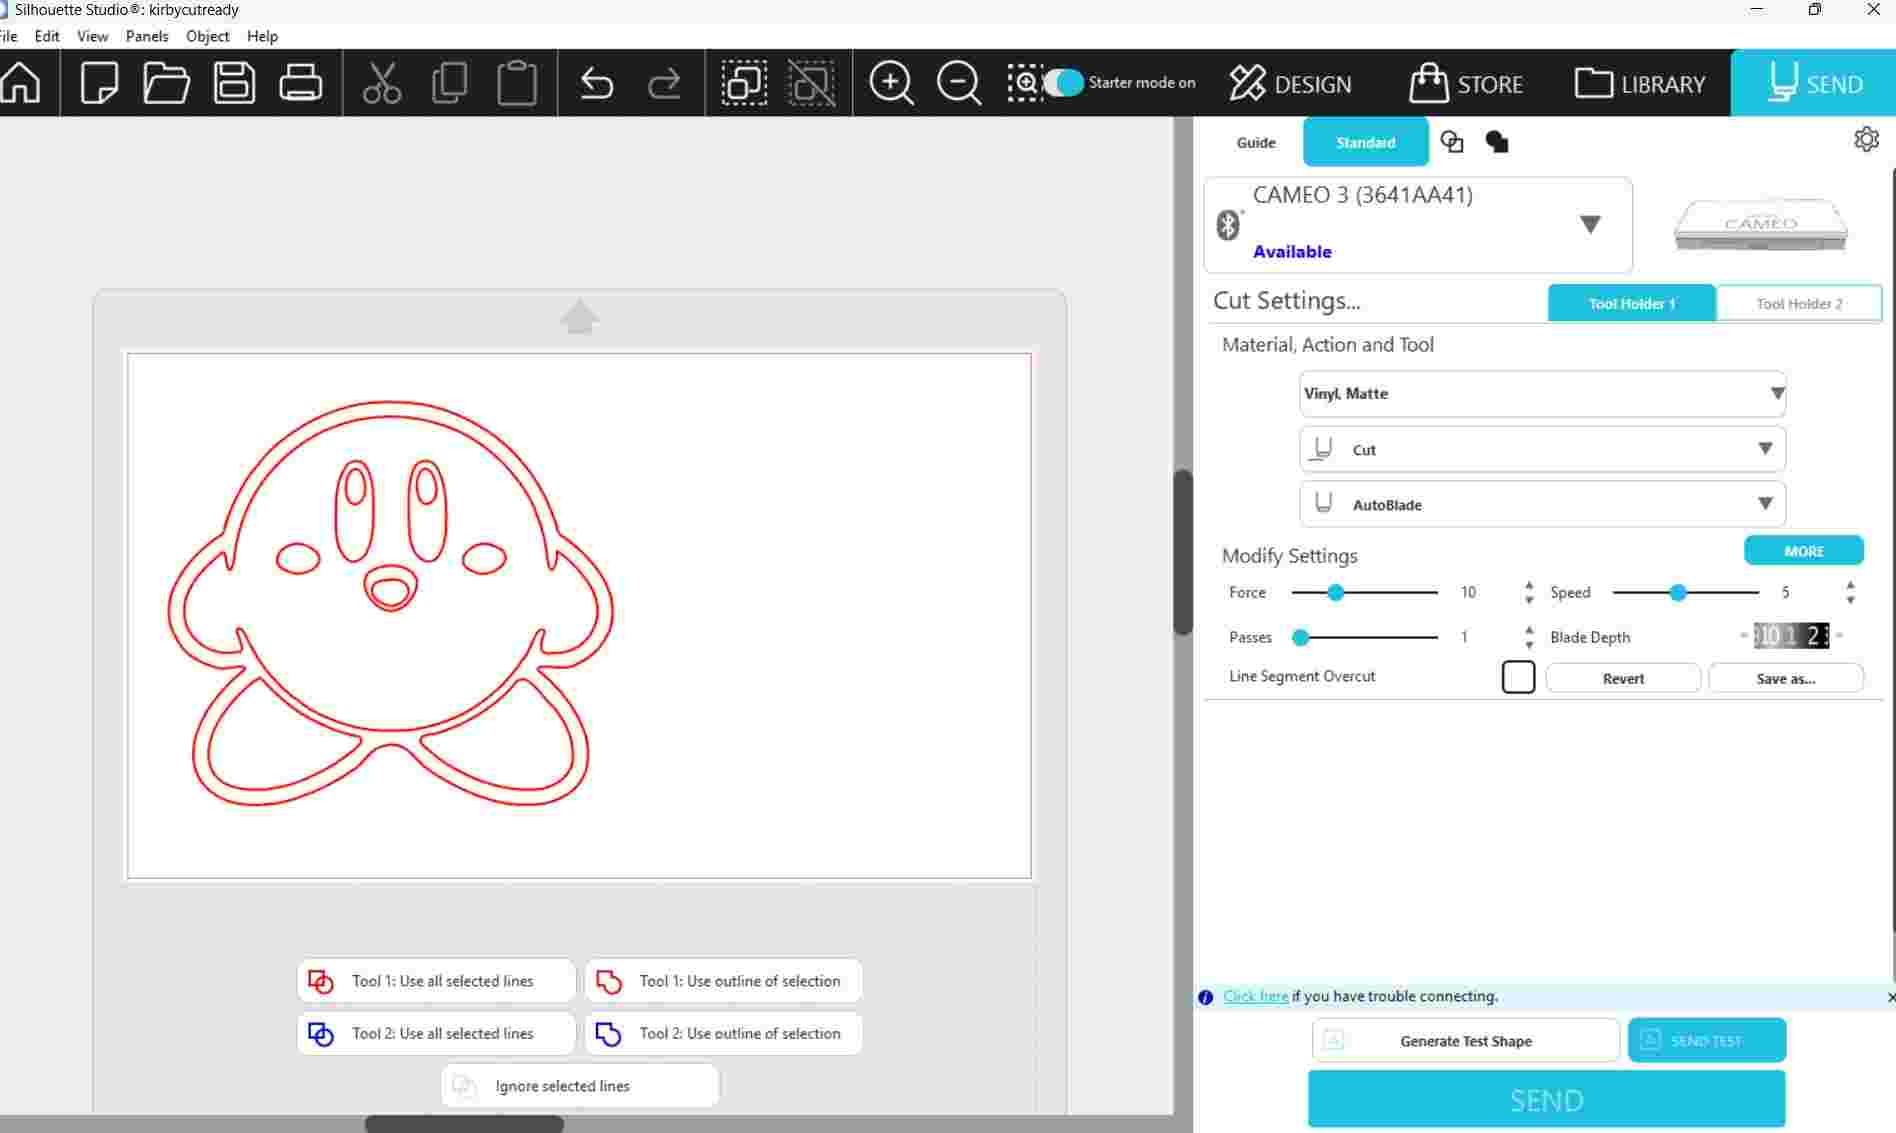Enable the Line Segment Overcut checkbox
The width and height of the screenshot is (1896, 1133).
coord(1518,677)
